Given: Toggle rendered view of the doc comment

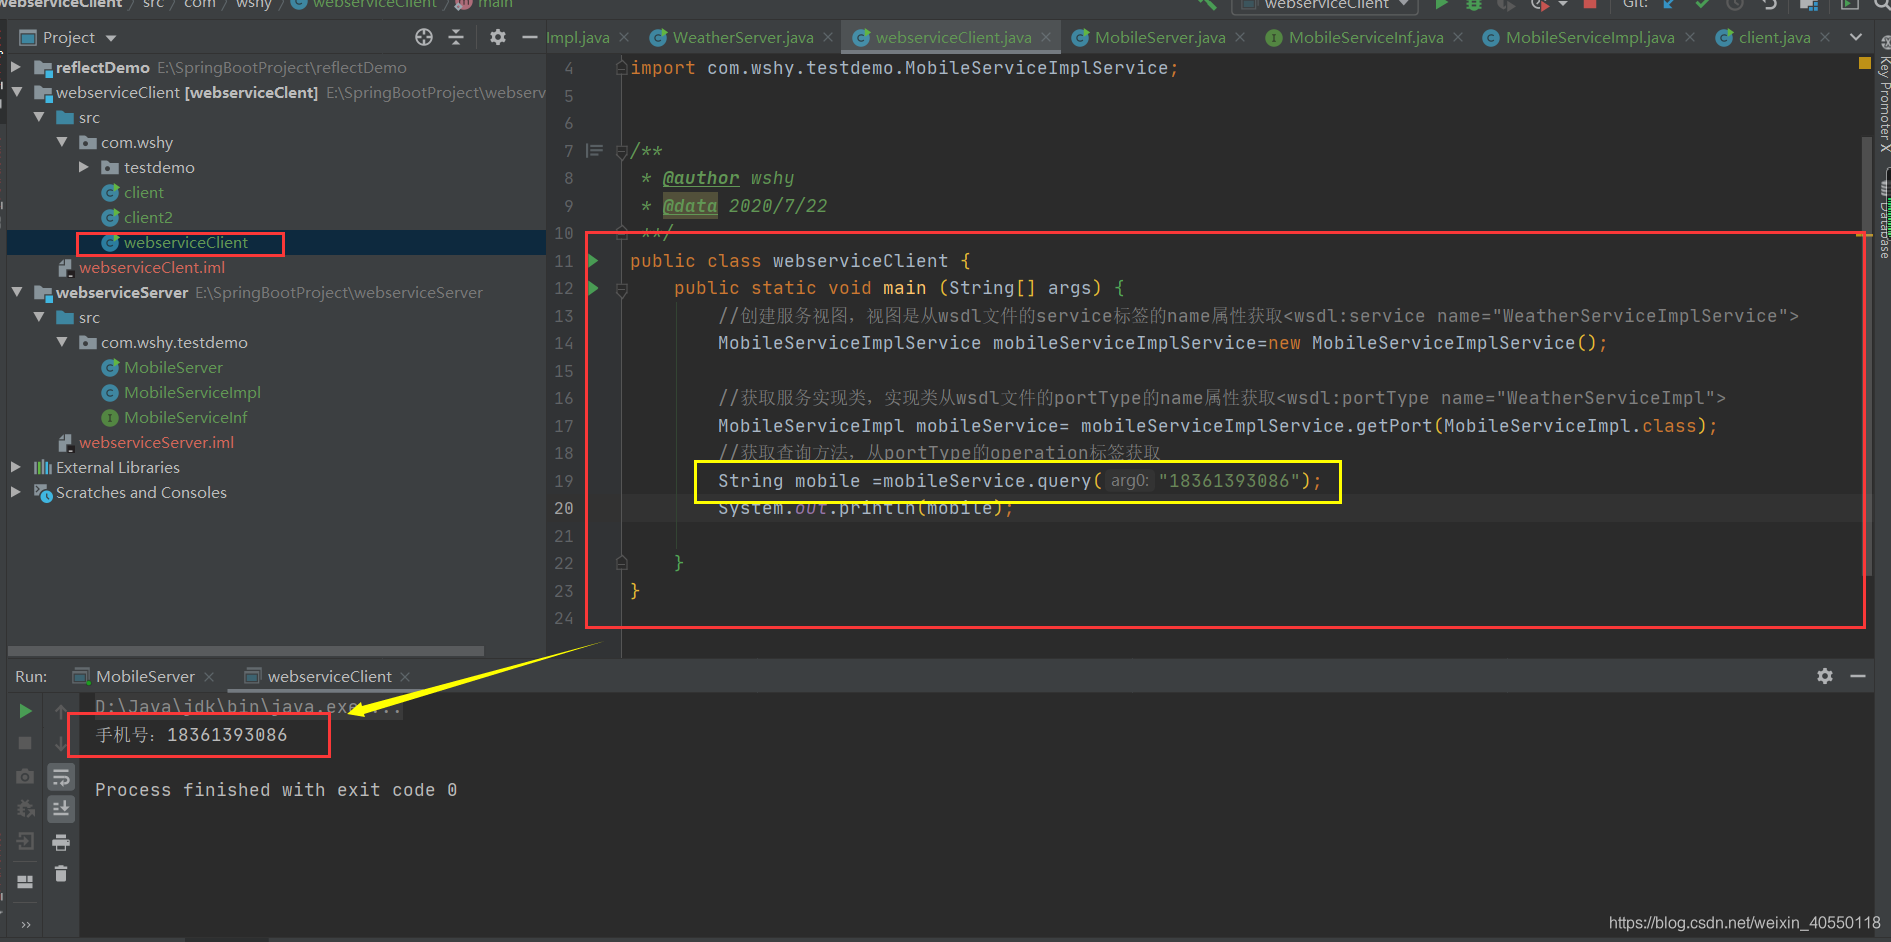Looking at the screenshot, I should tap(595, 151).
